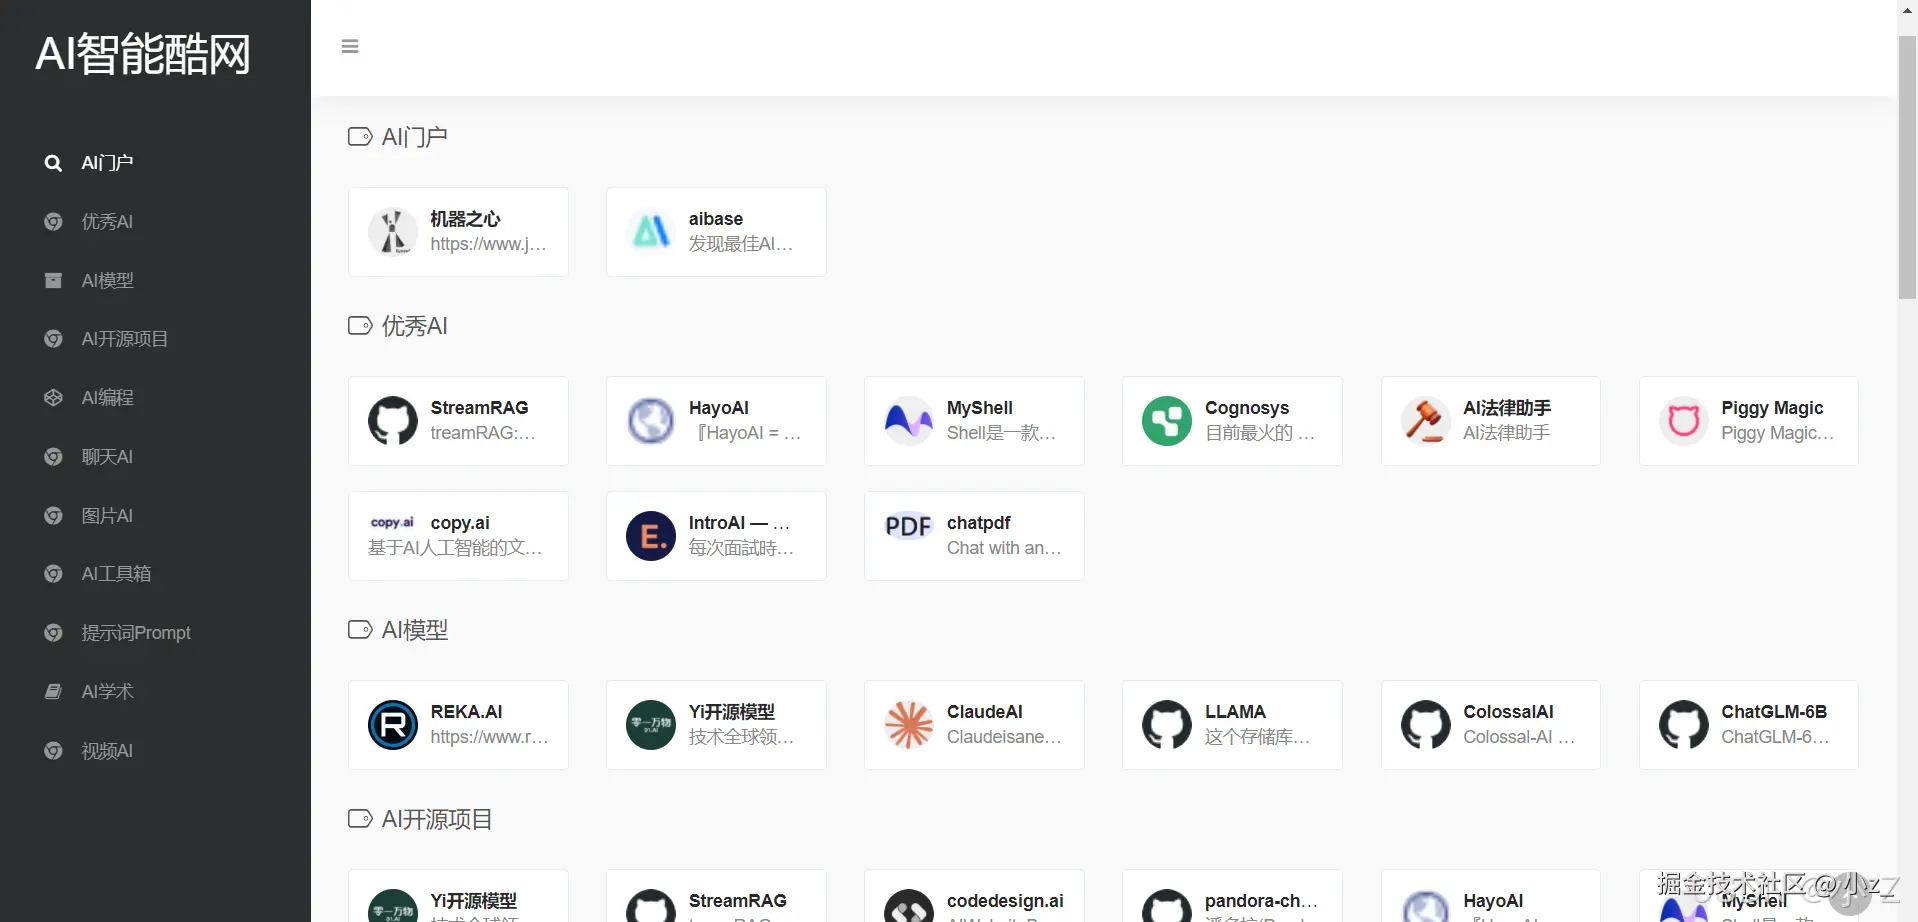
Task: Click the IntroAI description 每次面試時…
Action: (x=741, y=548)
